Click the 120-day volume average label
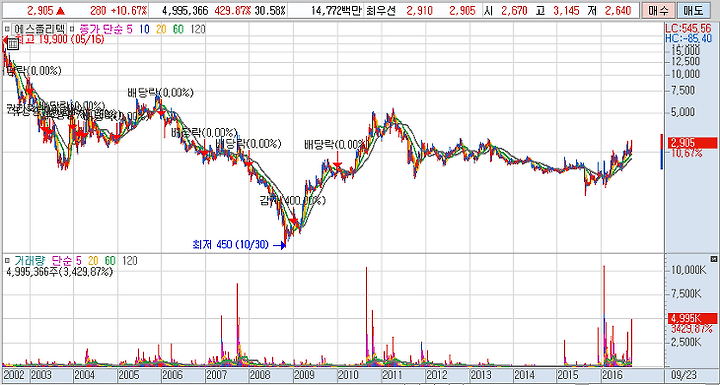Image resolution: width=720 pixels, height=385 pixels. [129, 261]
